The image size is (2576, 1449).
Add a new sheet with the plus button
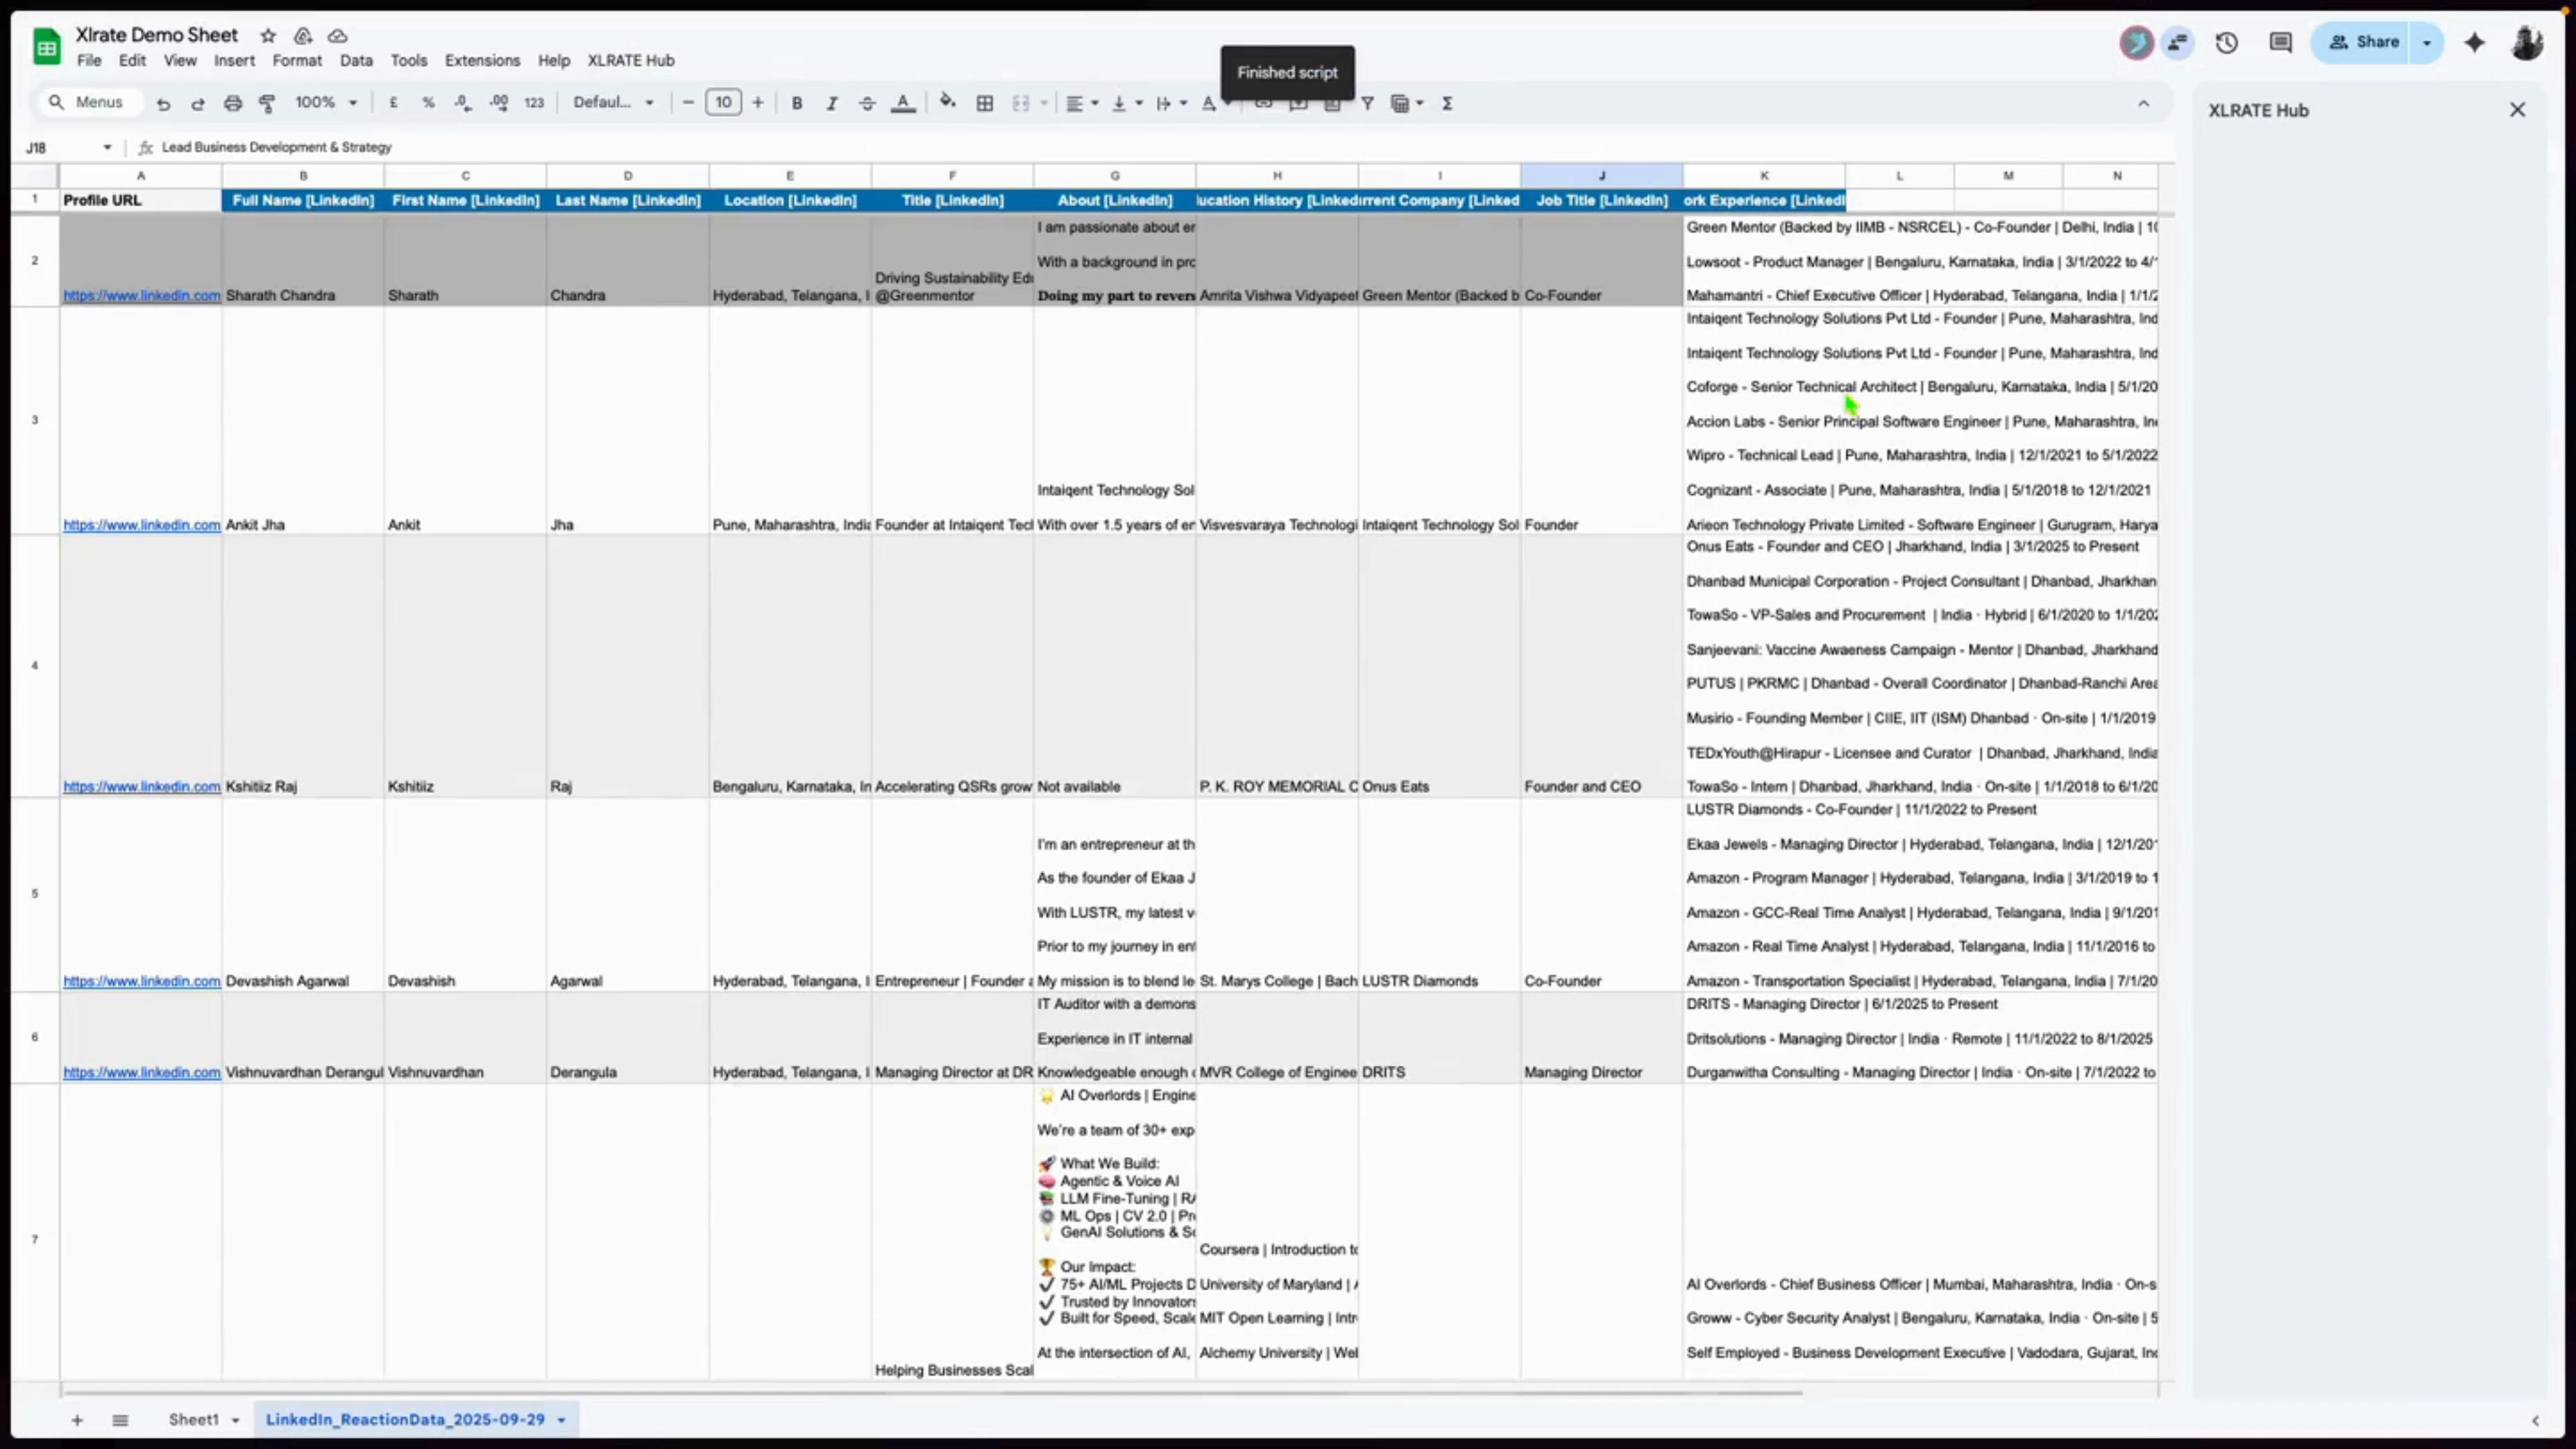click(x=77, y=1419)
